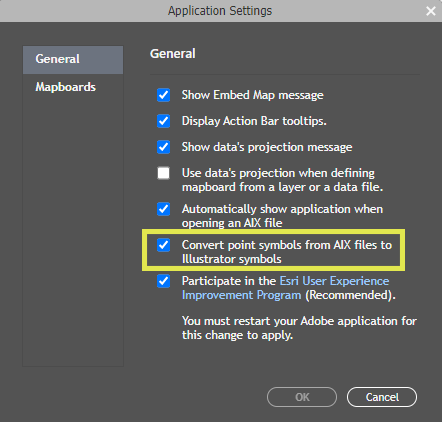Click the OK button
This screenshot has width=442, height=422.
[x=302, y=397]
